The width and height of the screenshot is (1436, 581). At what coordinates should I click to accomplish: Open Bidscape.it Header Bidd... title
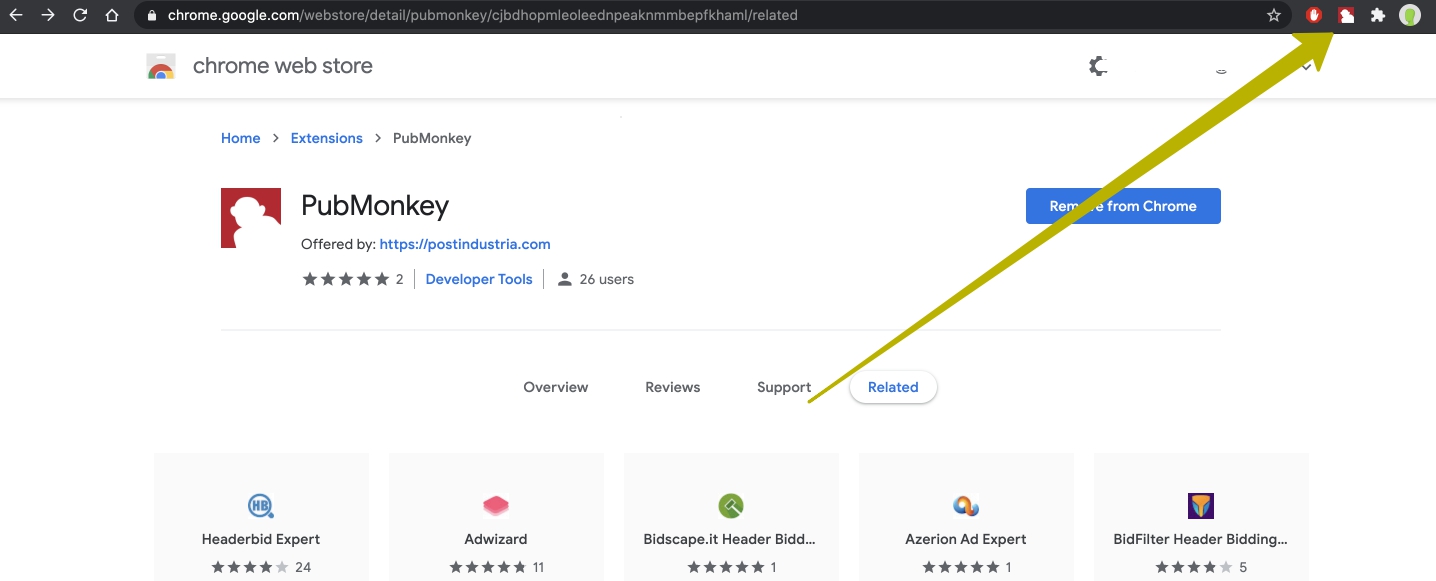[x=730, y=539]
